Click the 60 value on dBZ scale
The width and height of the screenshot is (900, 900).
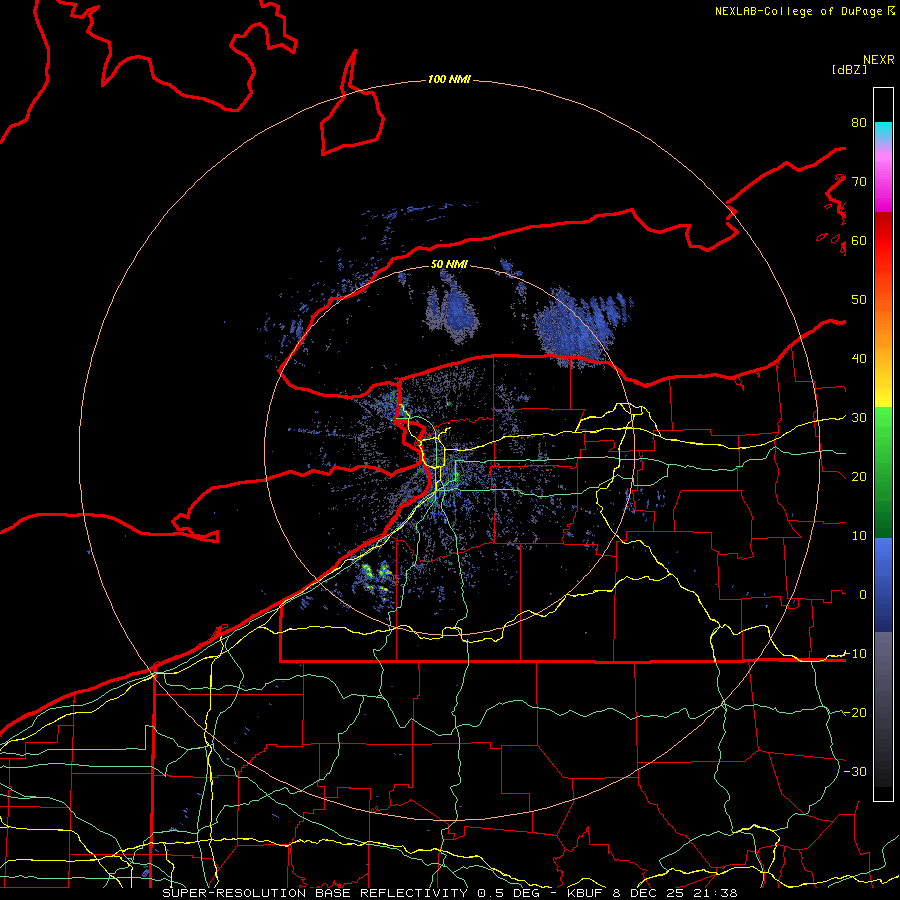point(859,241)
